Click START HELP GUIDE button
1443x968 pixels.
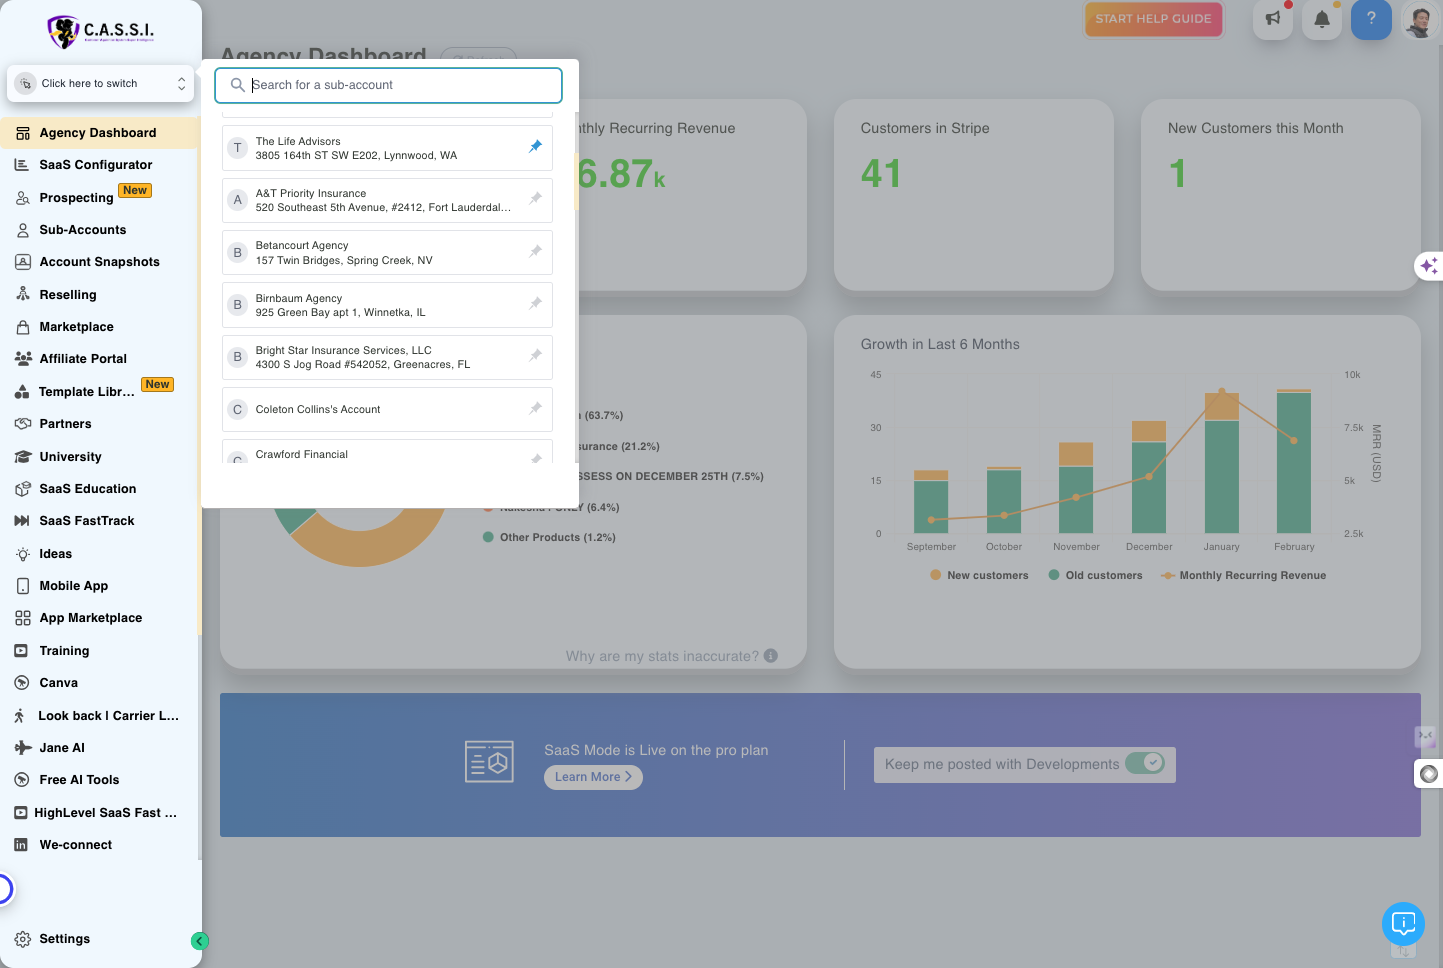[x=1153, y=19]
